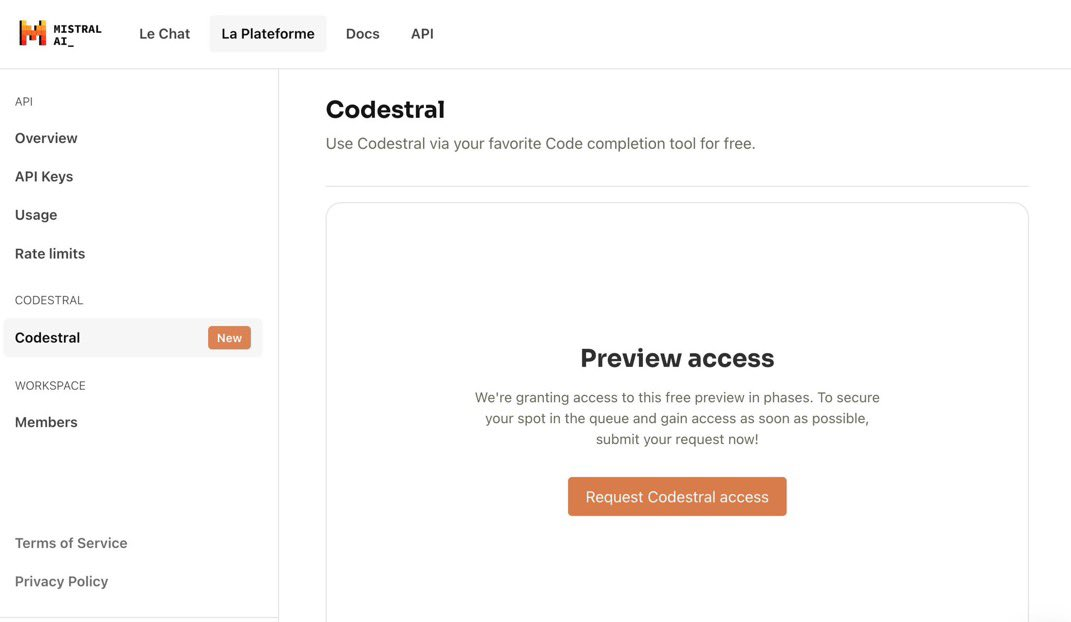Select the La Plateforme tab
Image resolution: width=1071 pixels, height=622 pixels.
(268, 33)
